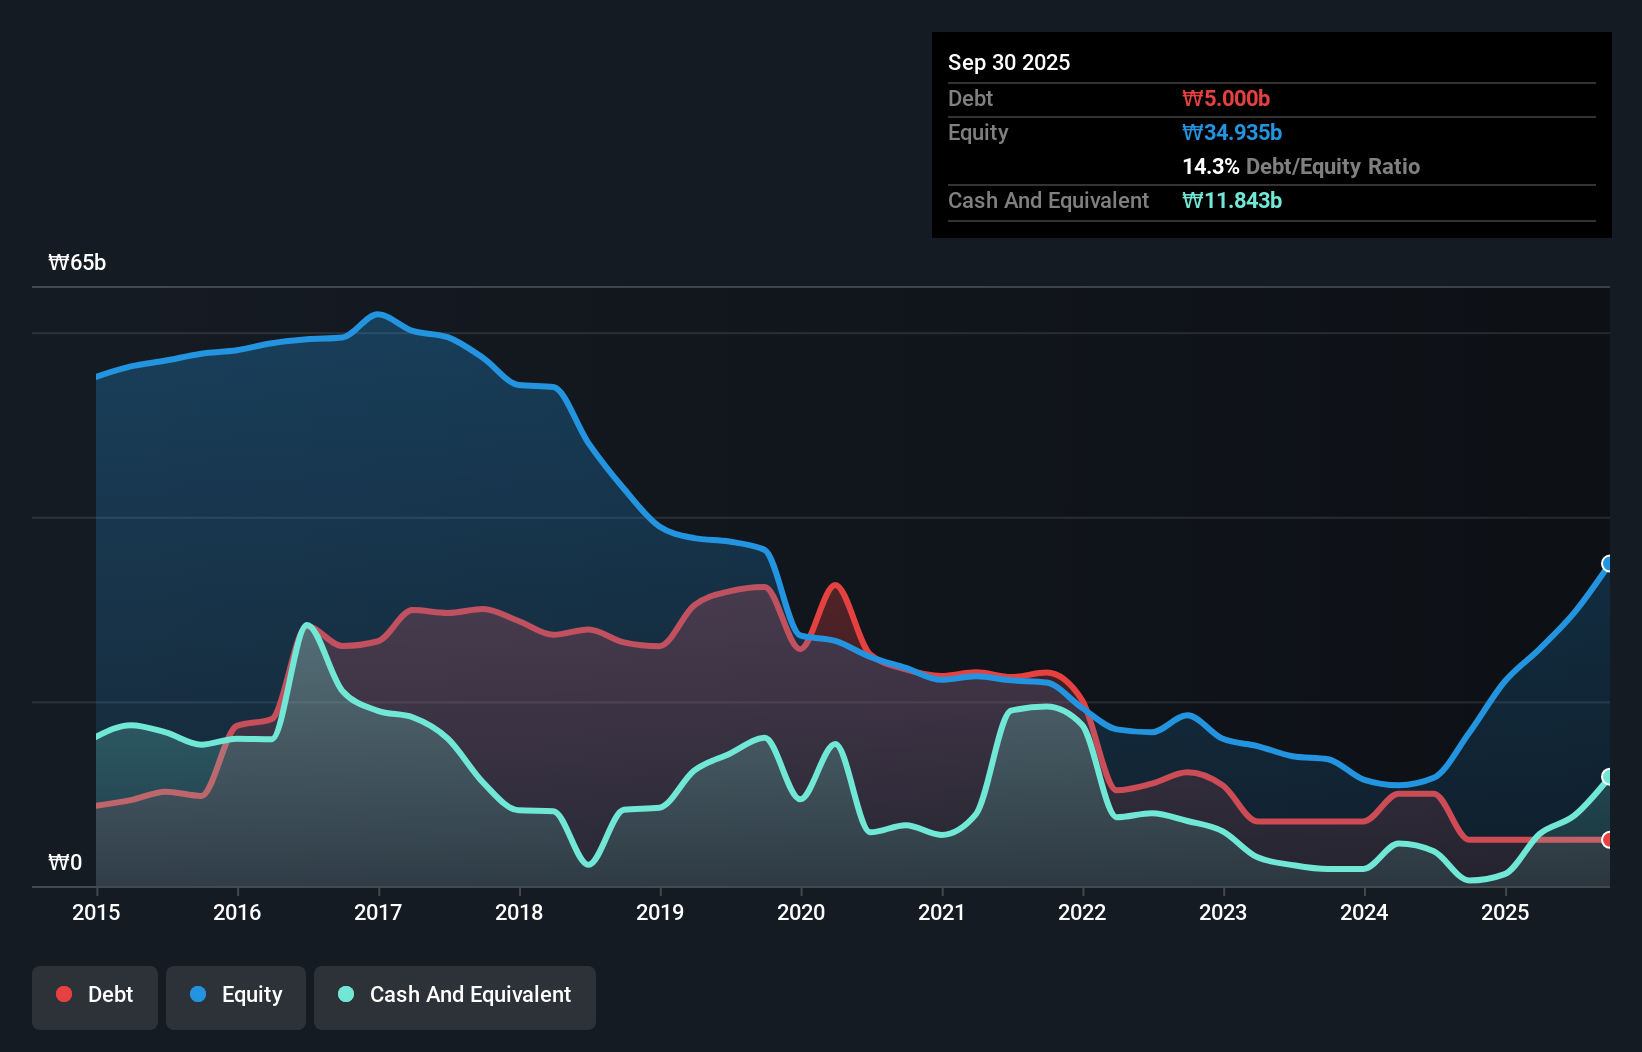
Task: Toggle the red Debt legend dot
Action: pos(63,994)
